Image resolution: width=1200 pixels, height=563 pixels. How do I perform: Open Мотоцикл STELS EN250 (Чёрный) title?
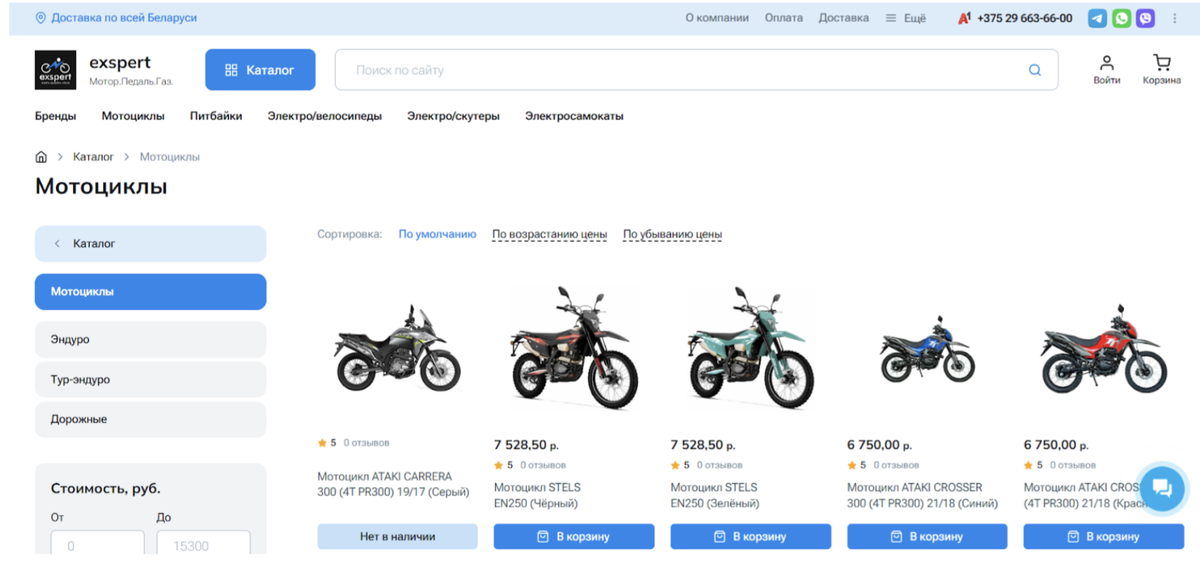tap(538, 495)
